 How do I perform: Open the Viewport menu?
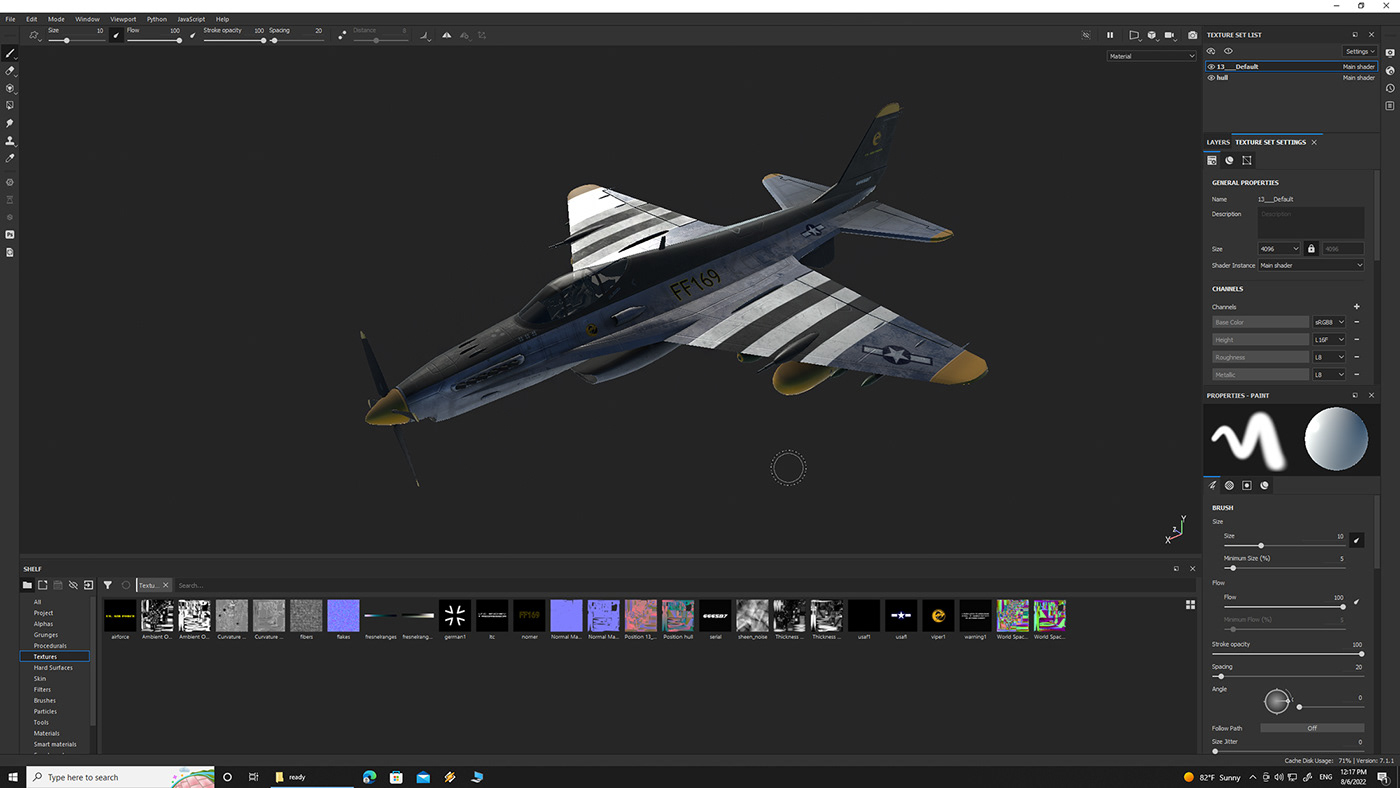pyautogui.click(x=122, y=18)
